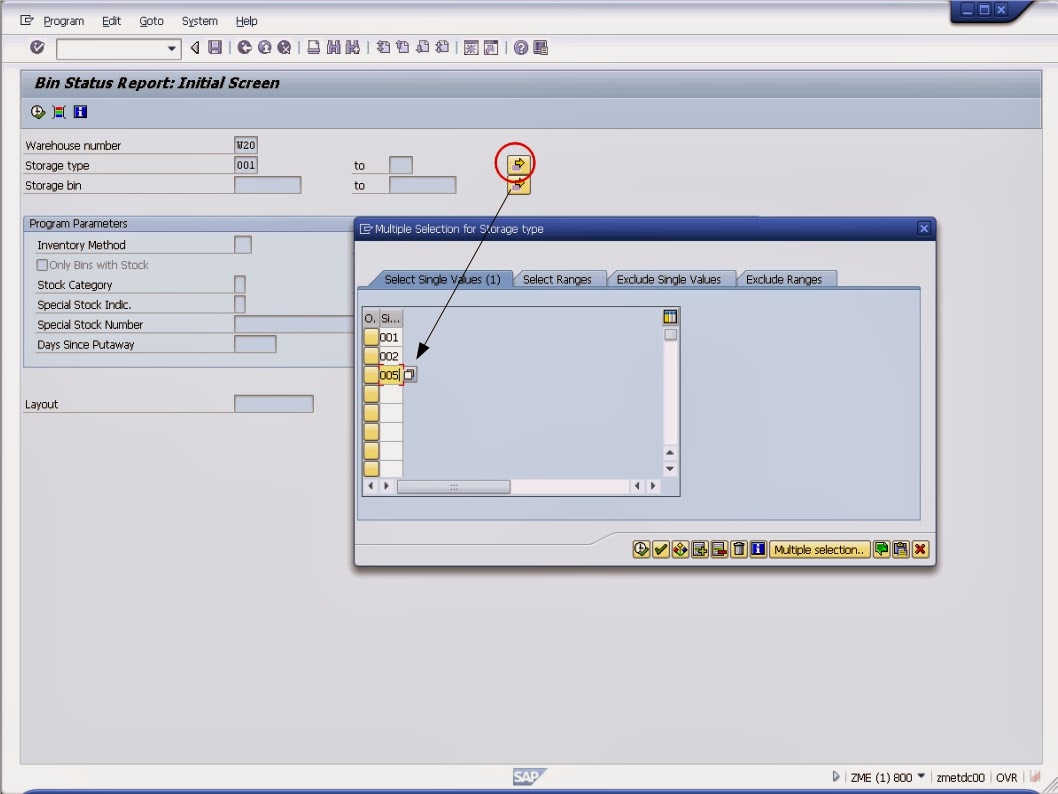The width and height of the screenshot is (1058, 794).
Task: Open the multiple selection arrow for Storage type
Action: tap(516, 162)
